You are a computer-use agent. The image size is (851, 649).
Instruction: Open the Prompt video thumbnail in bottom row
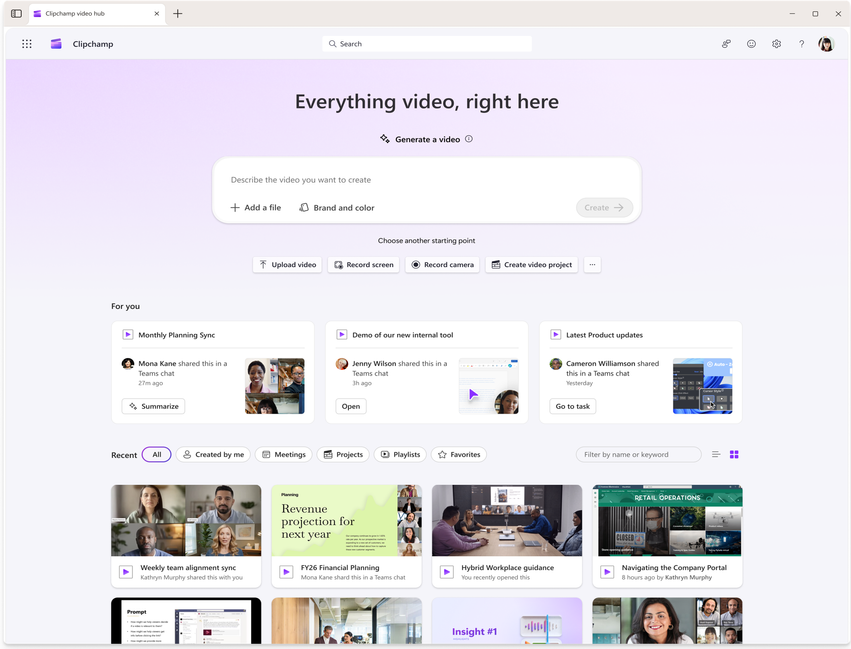(186, 621)
